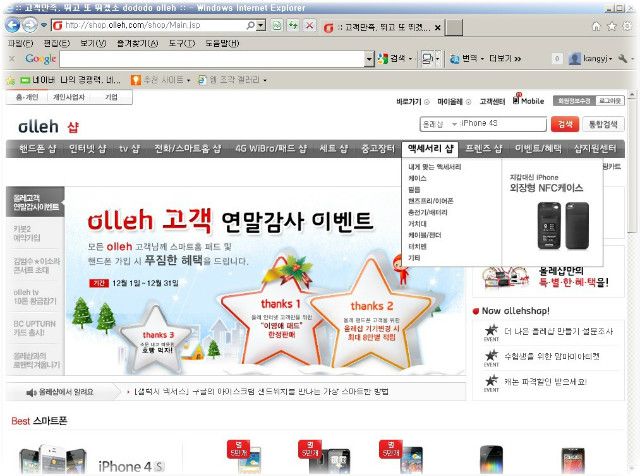Click the Google toolbar 번역 translate button
640x476 pixels.
(464, 59)
